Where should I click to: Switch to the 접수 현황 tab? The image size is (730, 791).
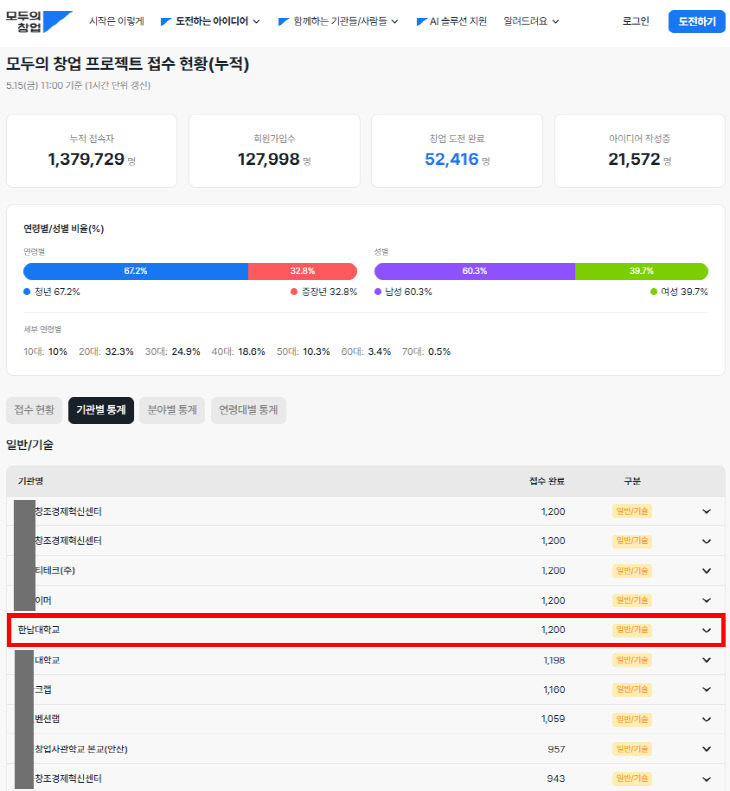[x=34, y=410]
